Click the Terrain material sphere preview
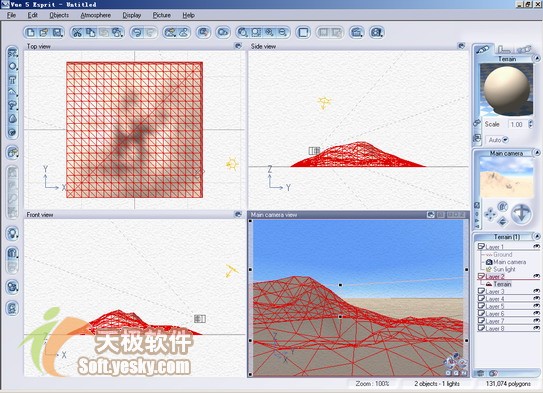This screenshot has height=393, width=543. coord(506,89)
